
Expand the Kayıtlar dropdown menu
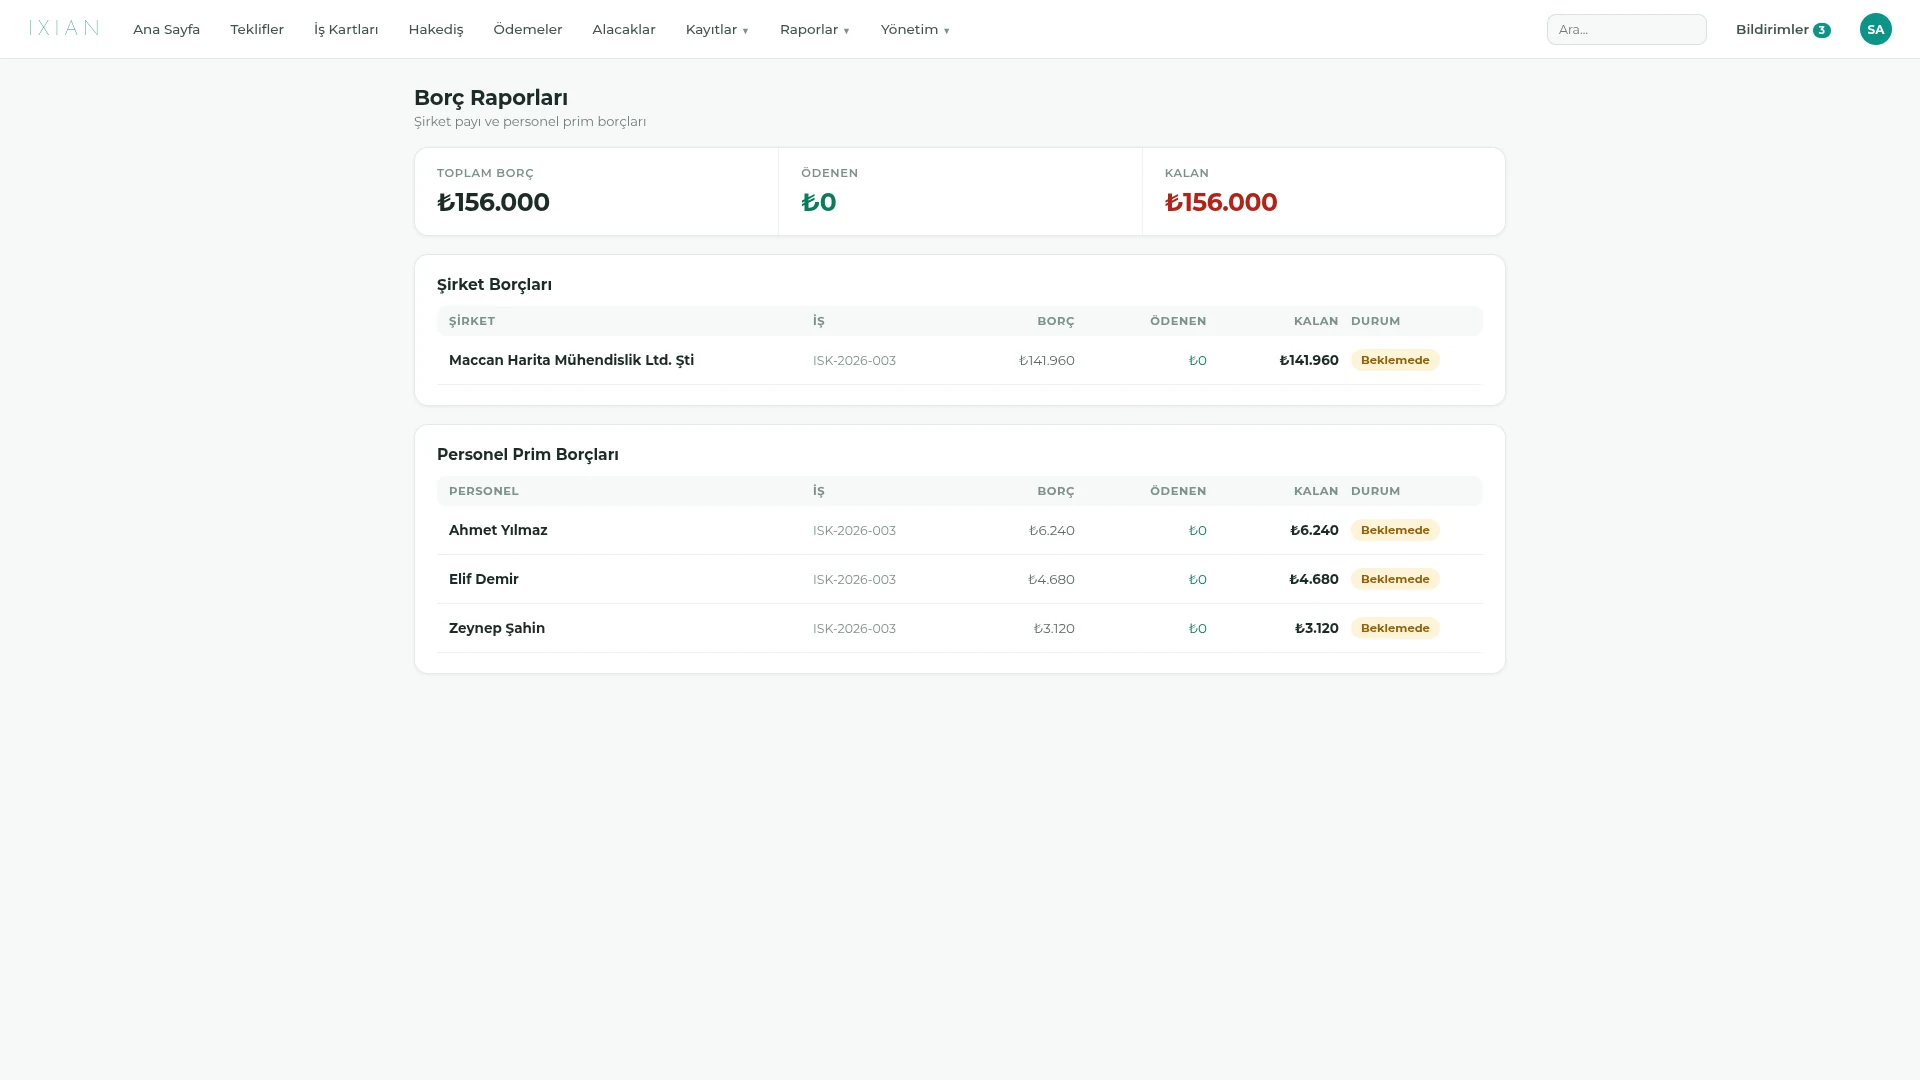[x=717, y=29]
